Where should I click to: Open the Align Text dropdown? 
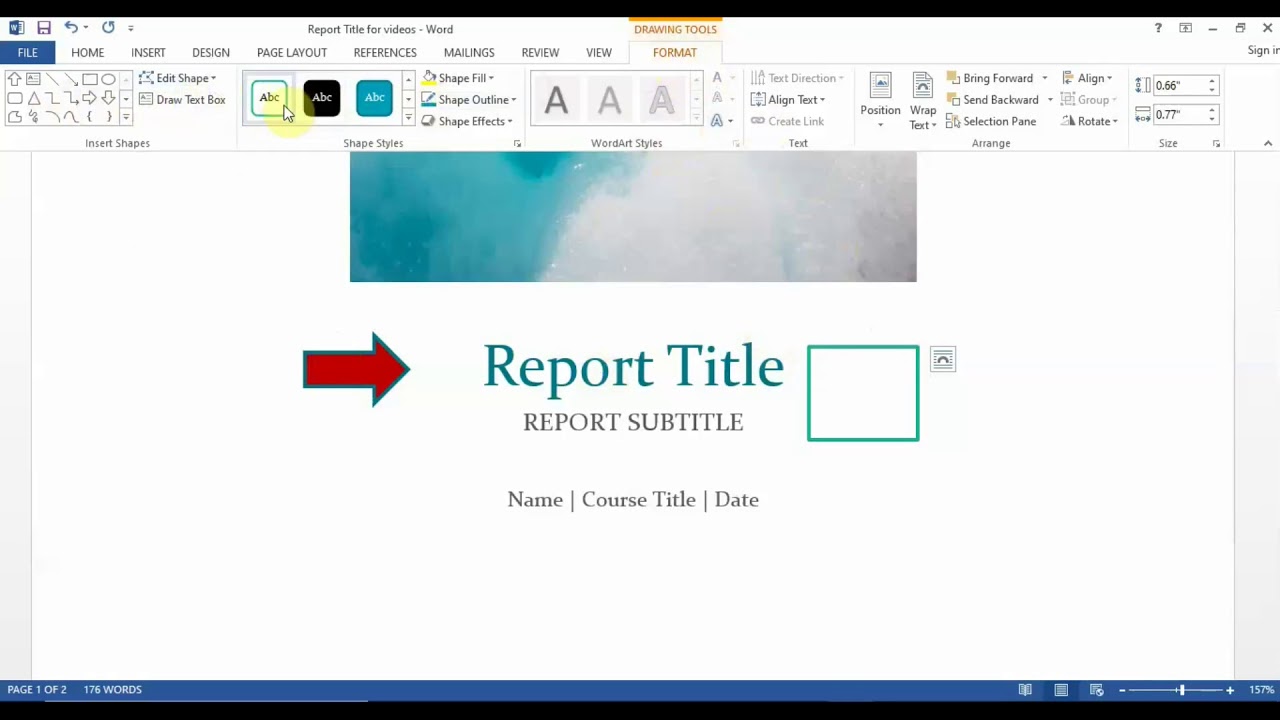[788, 100]
